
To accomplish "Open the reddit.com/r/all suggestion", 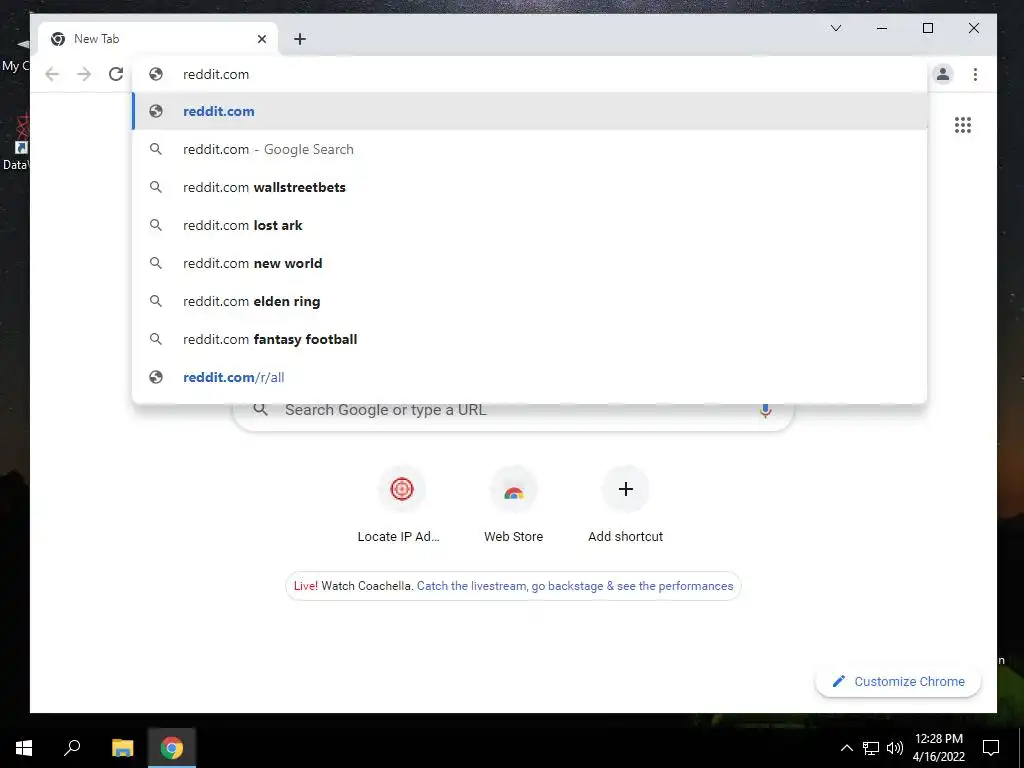I will pos(530,377).
